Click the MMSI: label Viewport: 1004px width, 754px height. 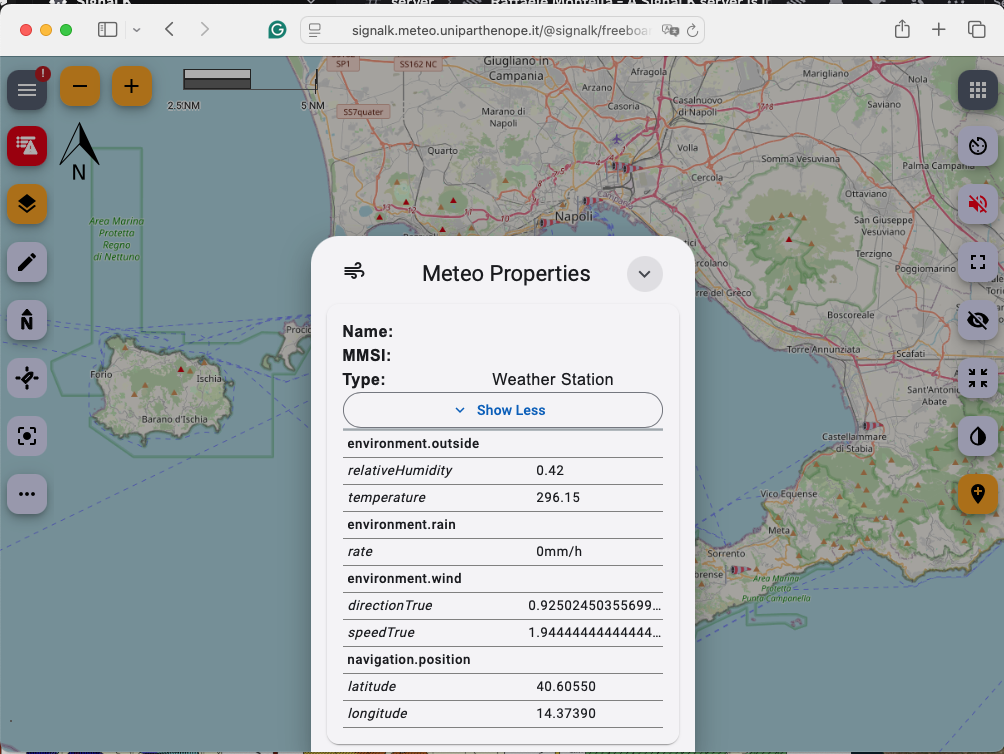[x=366, y=355]
